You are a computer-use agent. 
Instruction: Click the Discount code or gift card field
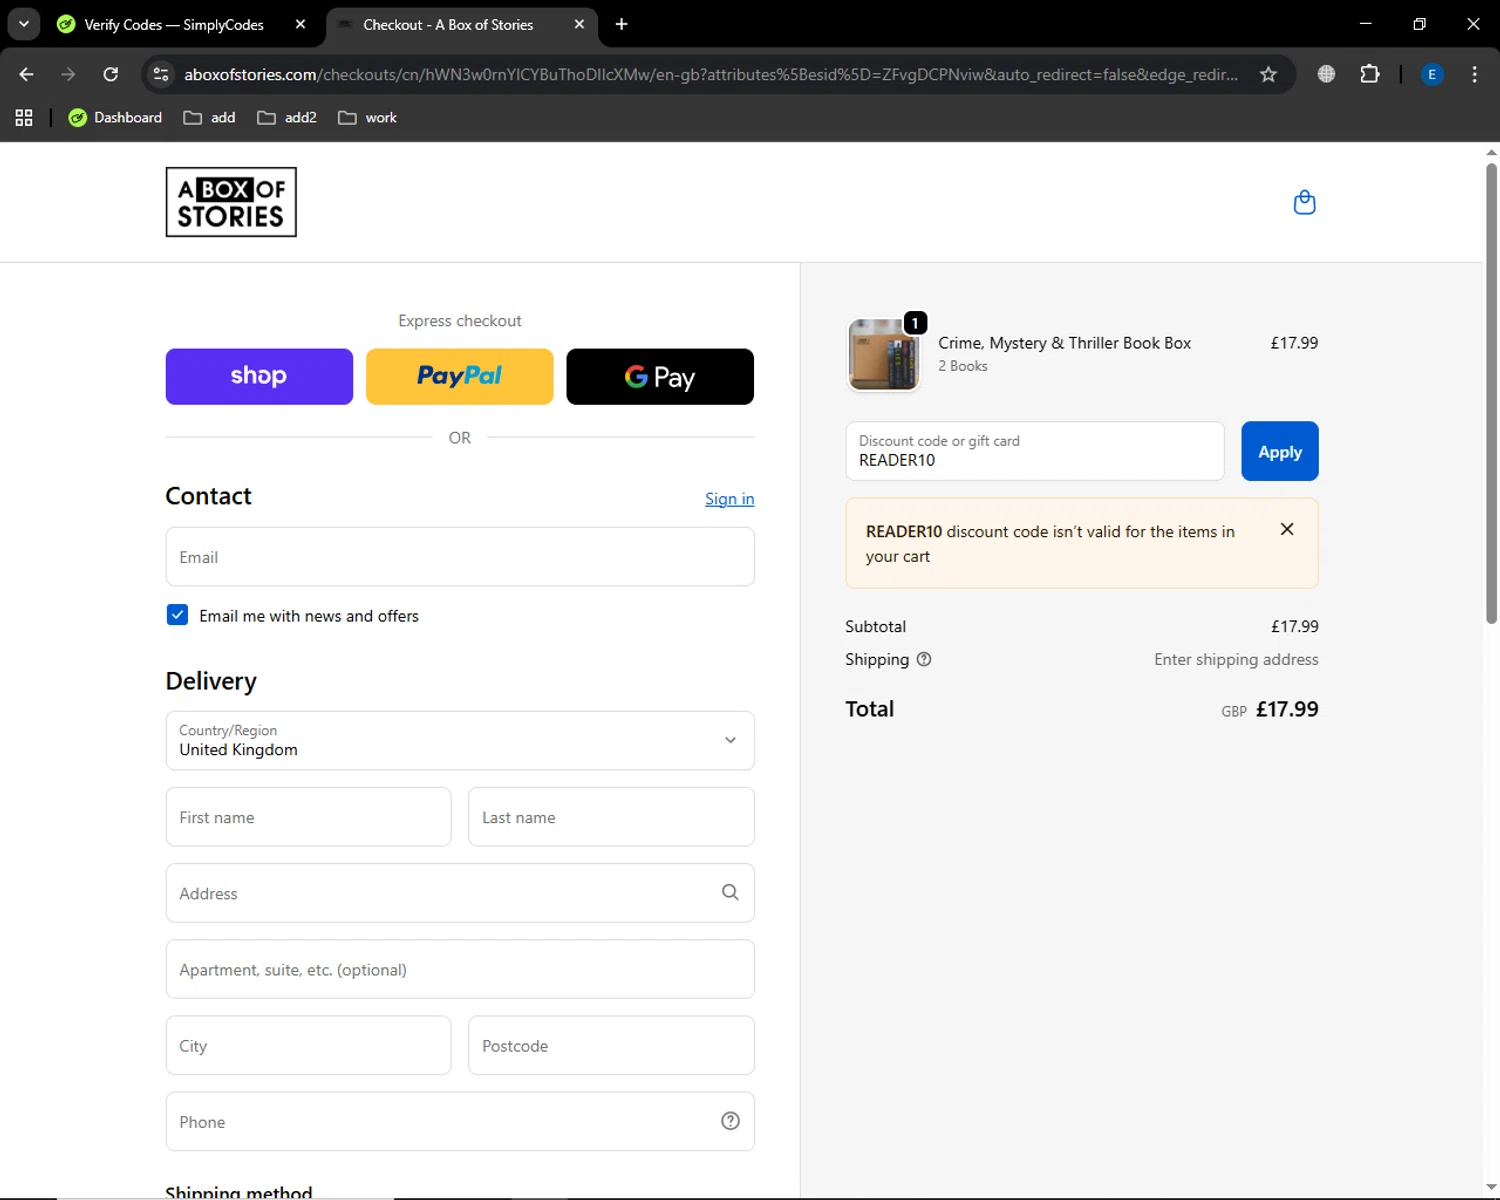tap(1035, 451)
